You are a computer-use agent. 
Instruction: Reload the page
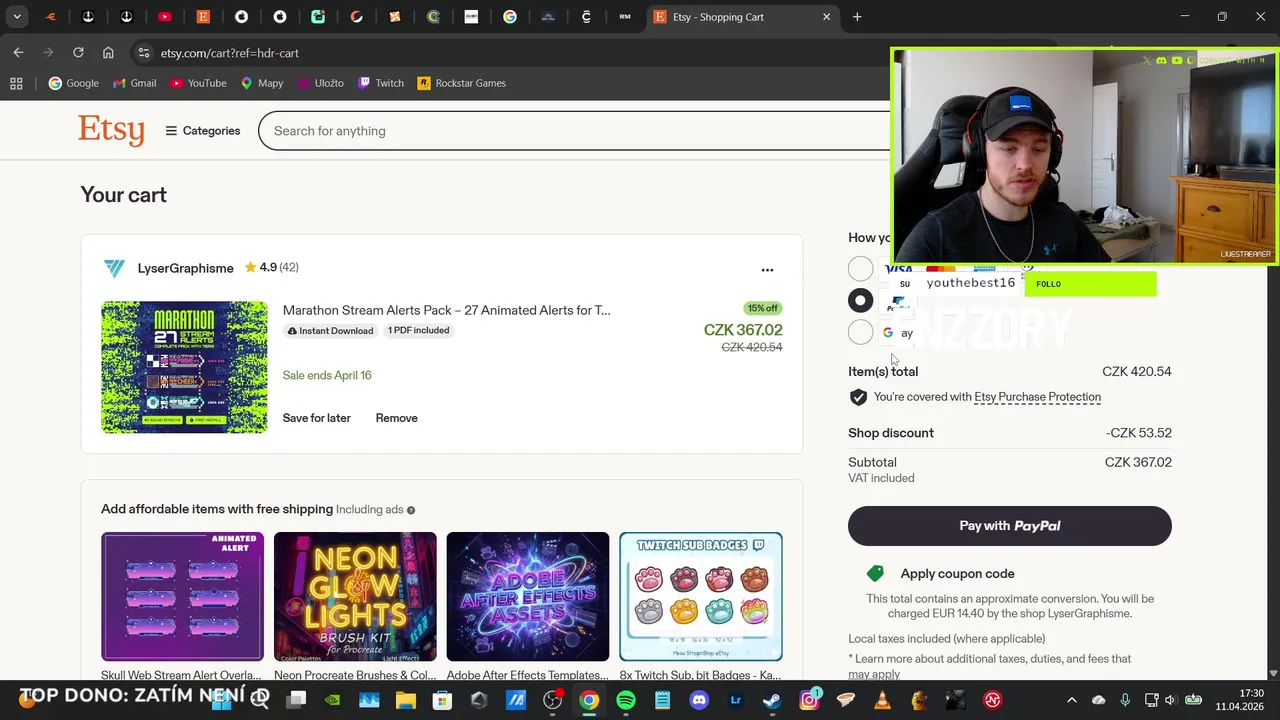click(x=78, y=52)
